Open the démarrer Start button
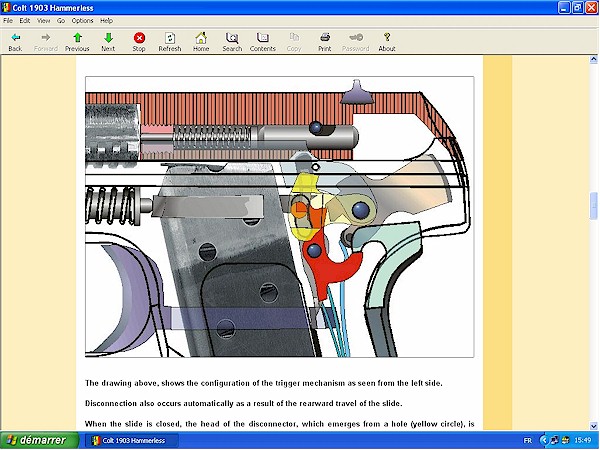Viewport: 600px width, 450px height. click(x=39, y=440)
